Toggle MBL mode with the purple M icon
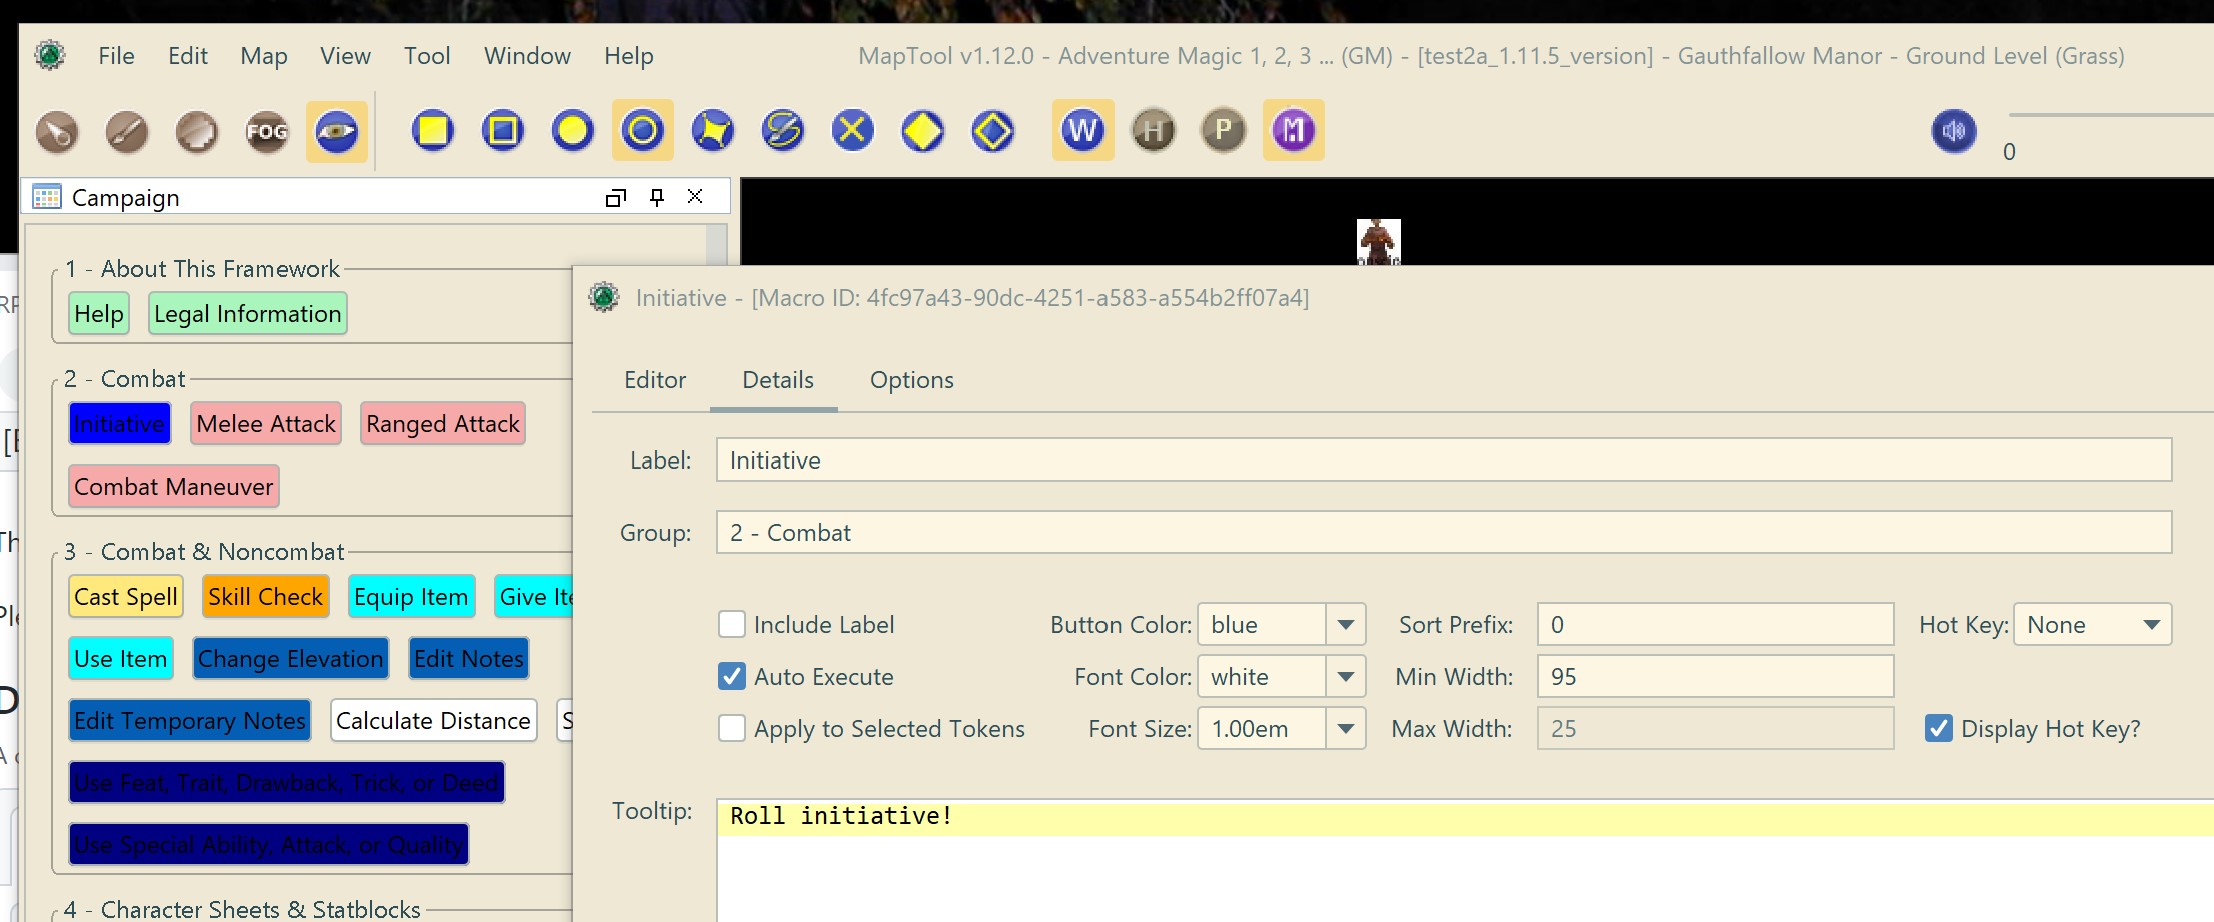 [1293, 131]
